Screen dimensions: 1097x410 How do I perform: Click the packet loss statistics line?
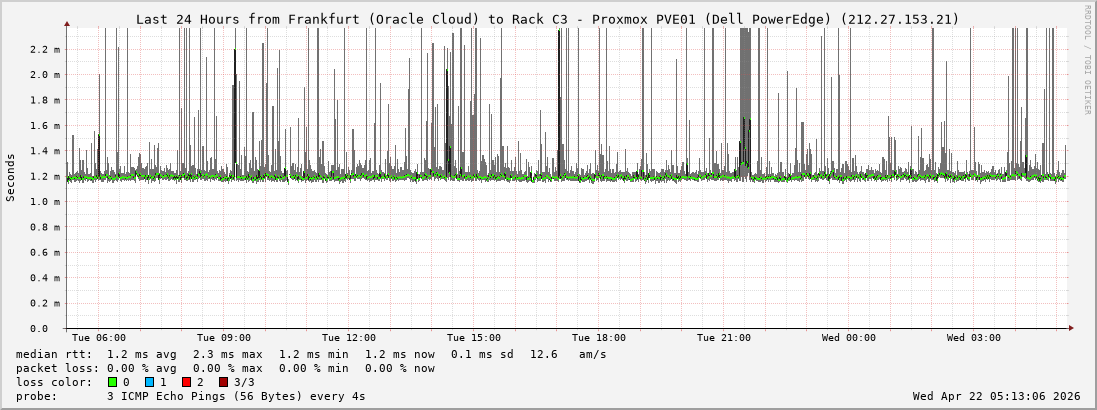pyautogui.click(x=225, y=368)
